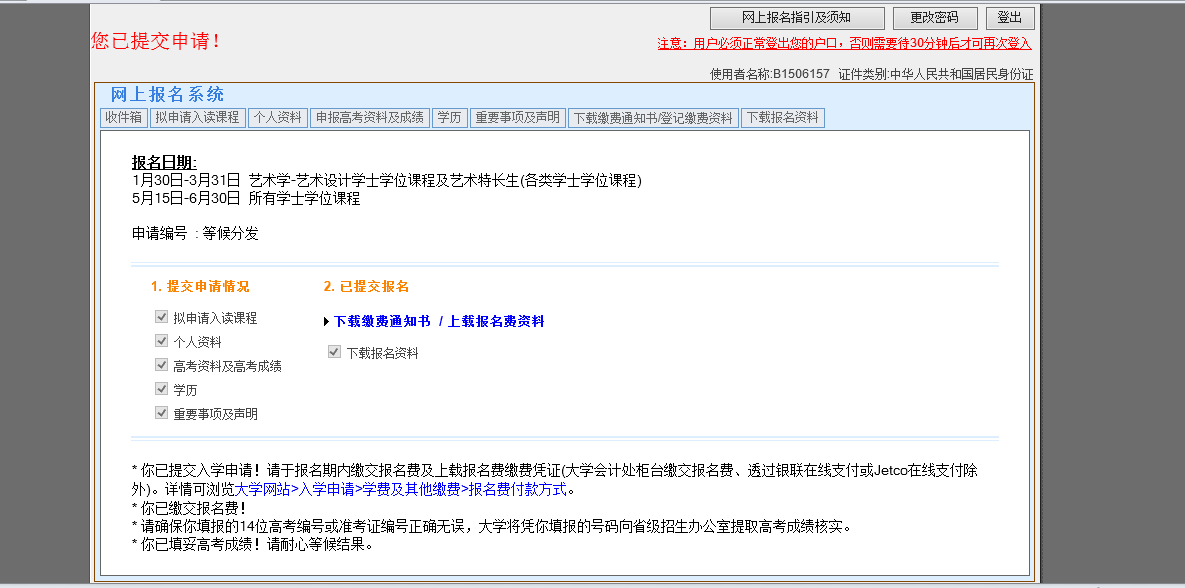This screenshot has height=588, width=1185.
Task: Open 大学网站>入学申请>学费及其他缴费>报名费付款方式 link
Action: click(x=400, y=490)
